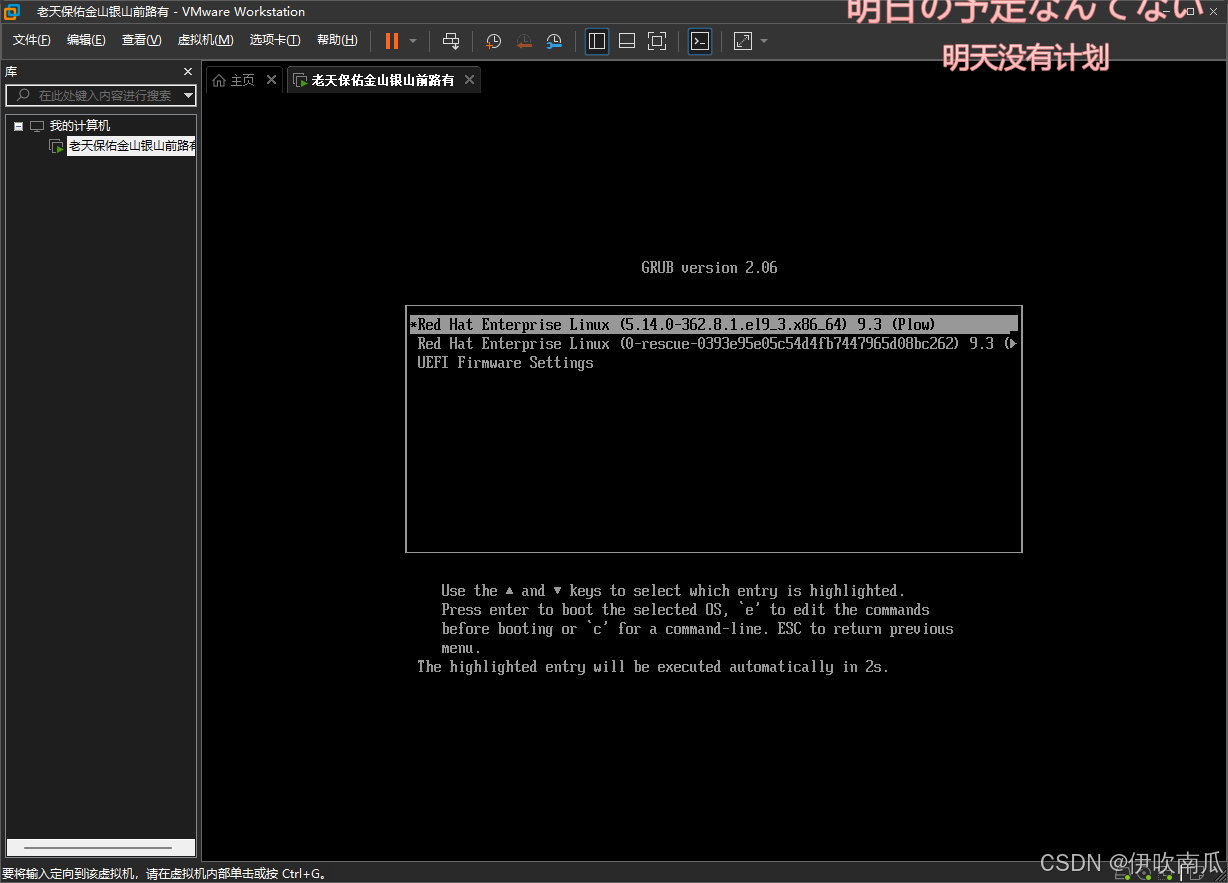
Task: Open the snapshot manager
Action: (554, 41)
